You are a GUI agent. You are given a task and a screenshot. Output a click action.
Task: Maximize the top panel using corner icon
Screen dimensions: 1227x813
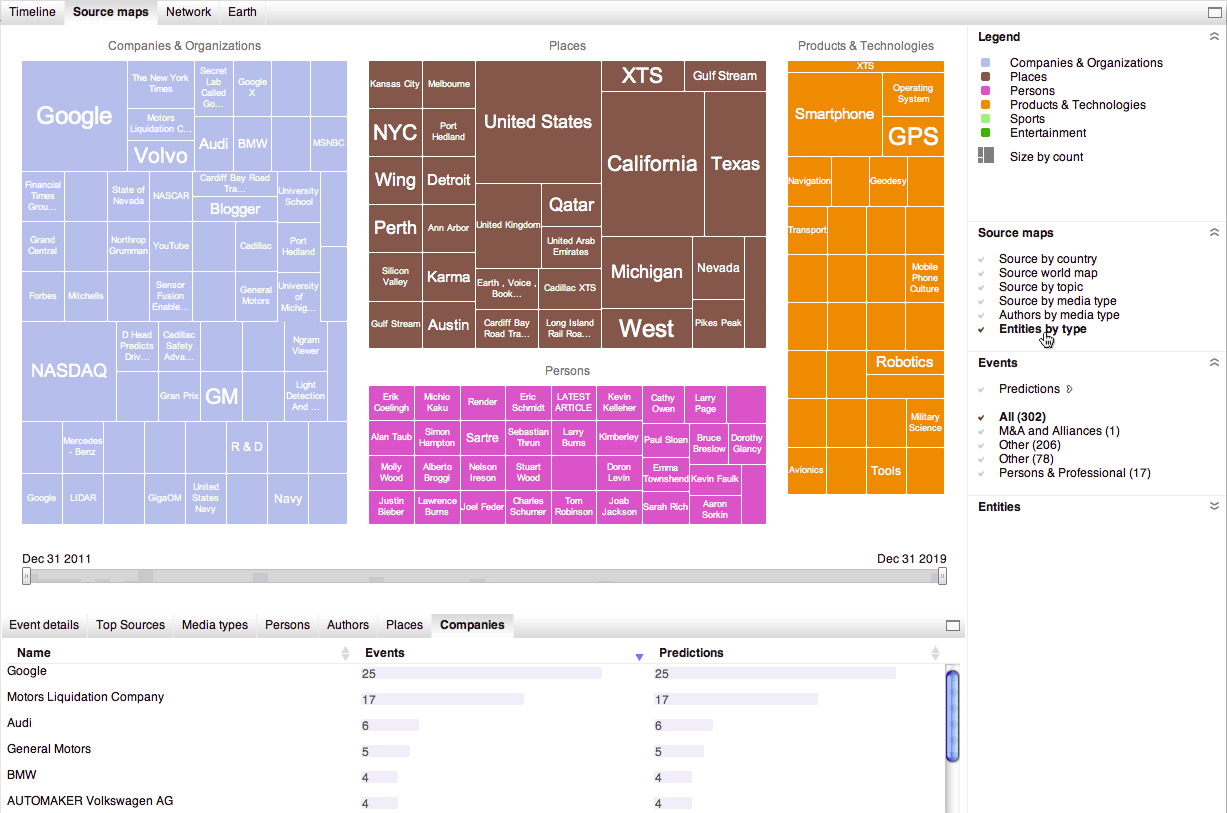click(x=1214, y=13)
